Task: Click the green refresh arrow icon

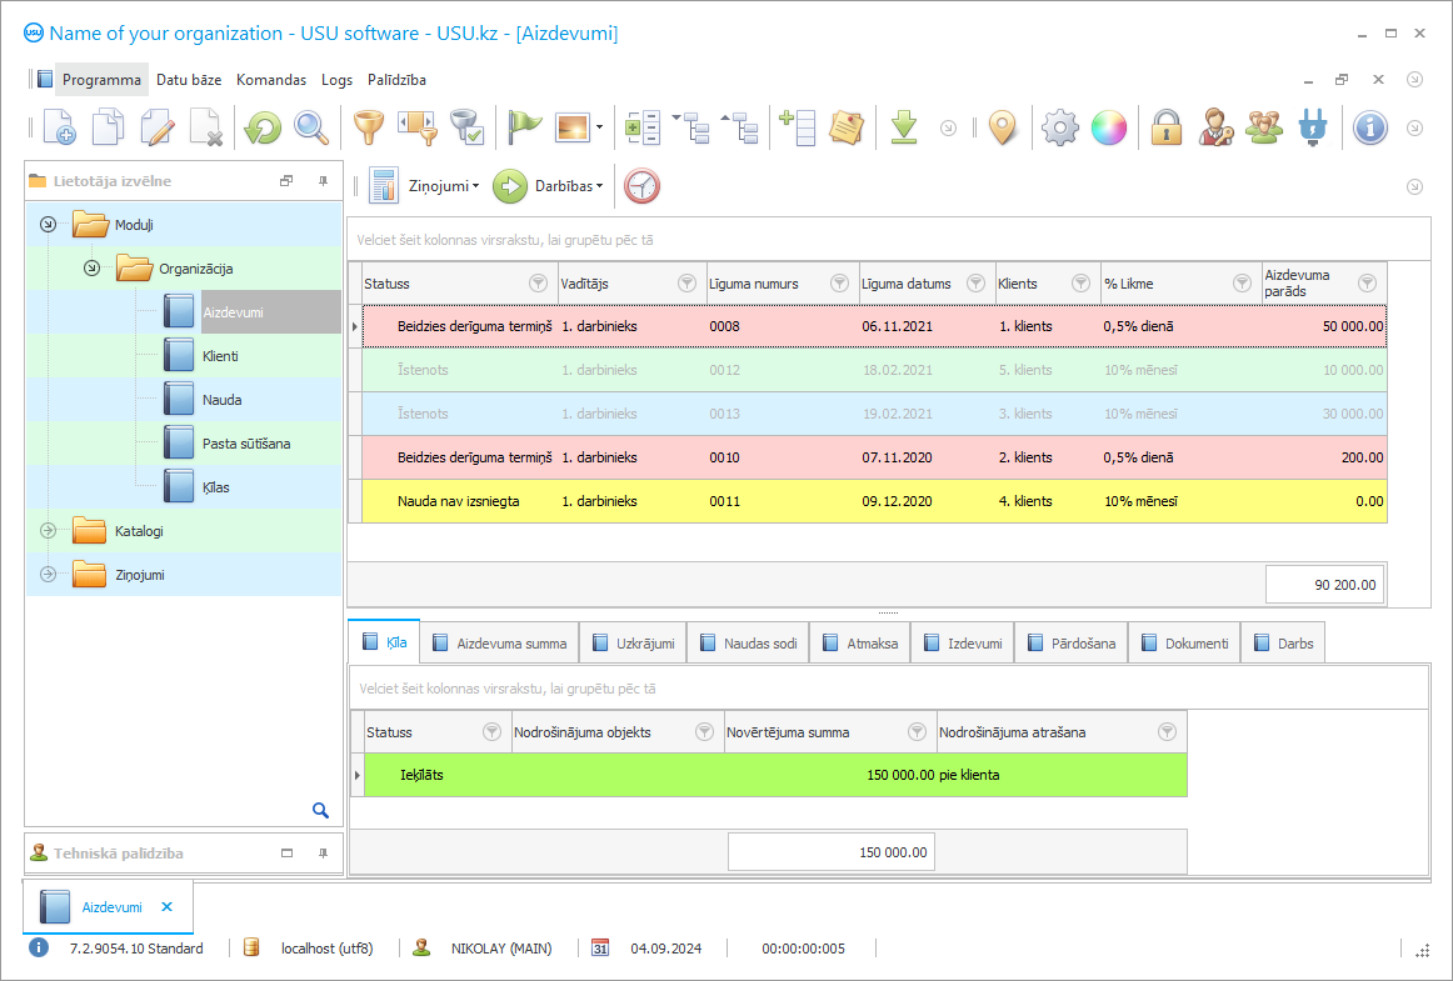Action: click(x=263, y=128)
